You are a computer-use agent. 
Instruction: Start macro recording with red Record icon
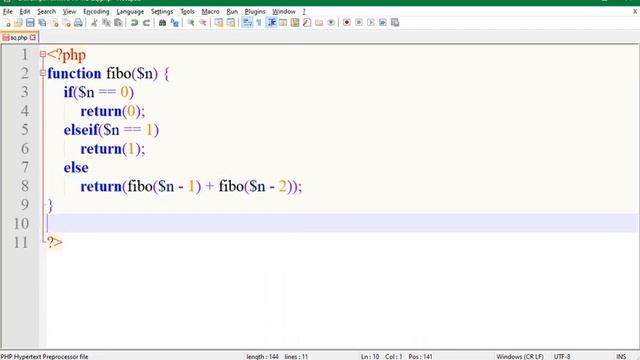(x=347, y=23)
